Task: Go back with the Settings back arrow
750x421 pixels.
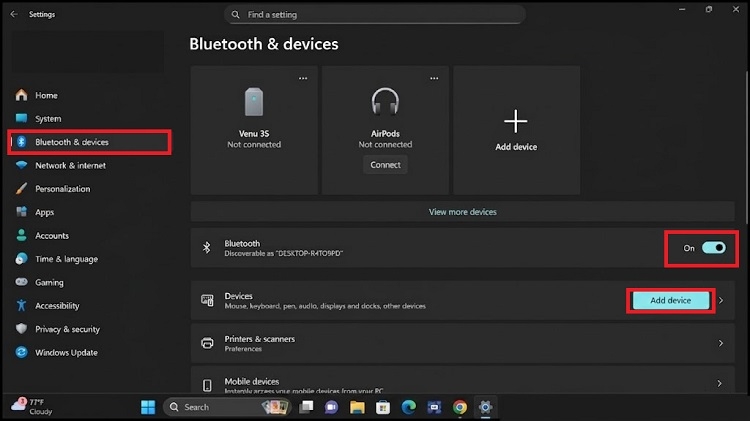Action: click(x=14, y=14)
